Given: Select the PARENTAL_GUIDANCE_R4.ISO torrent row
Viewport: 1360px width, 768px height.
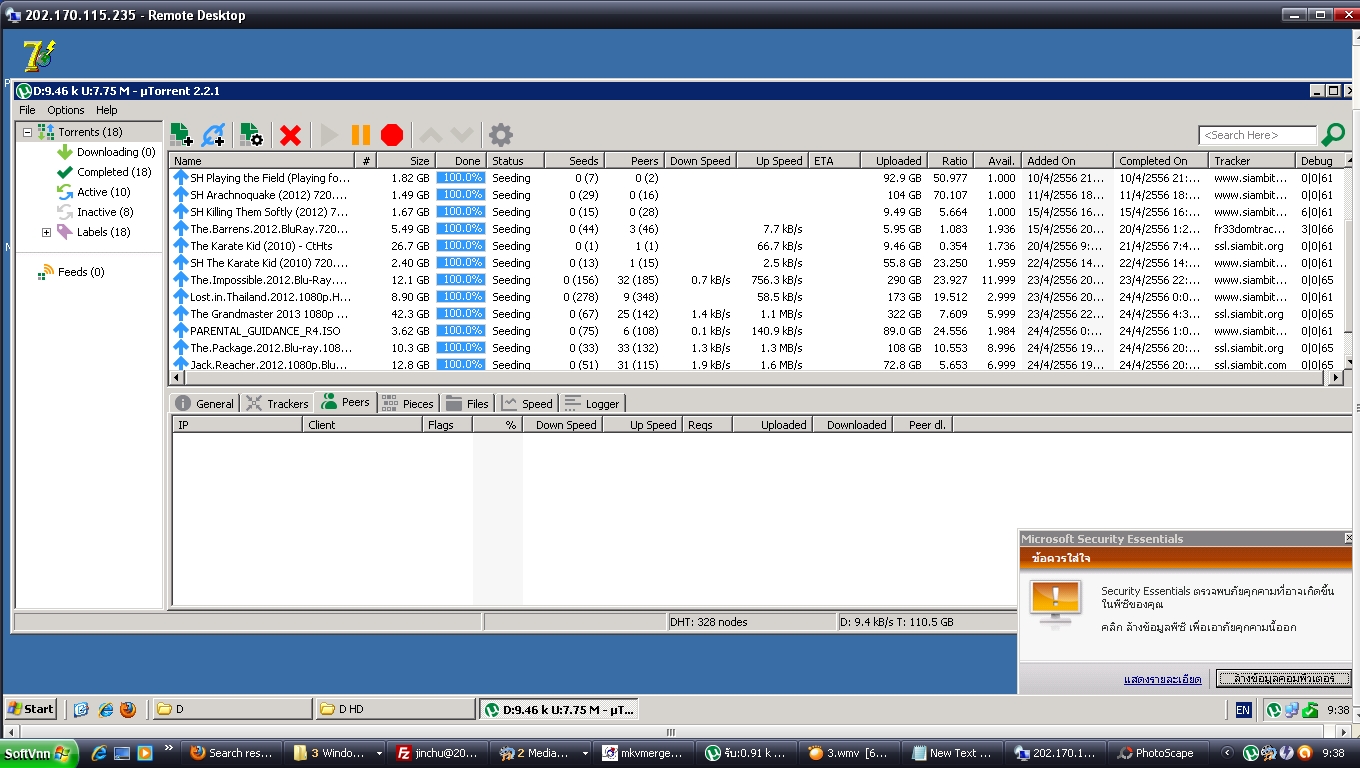Looking at the screenshot, I should click(x=757, y=331).
